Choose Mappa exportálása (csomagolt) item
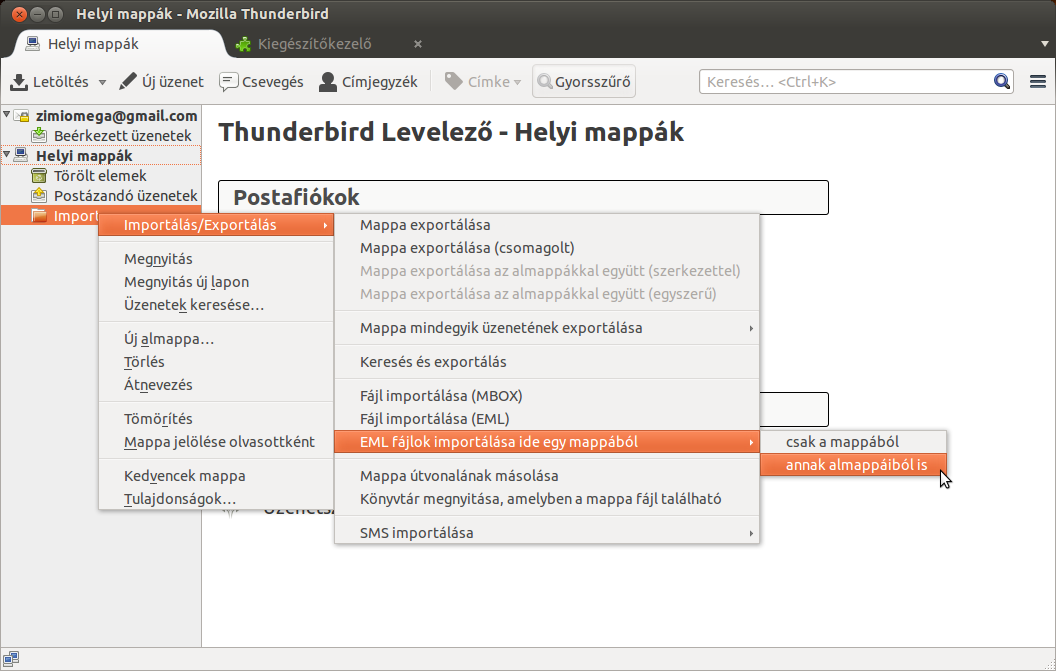 [x=547, y=248]
